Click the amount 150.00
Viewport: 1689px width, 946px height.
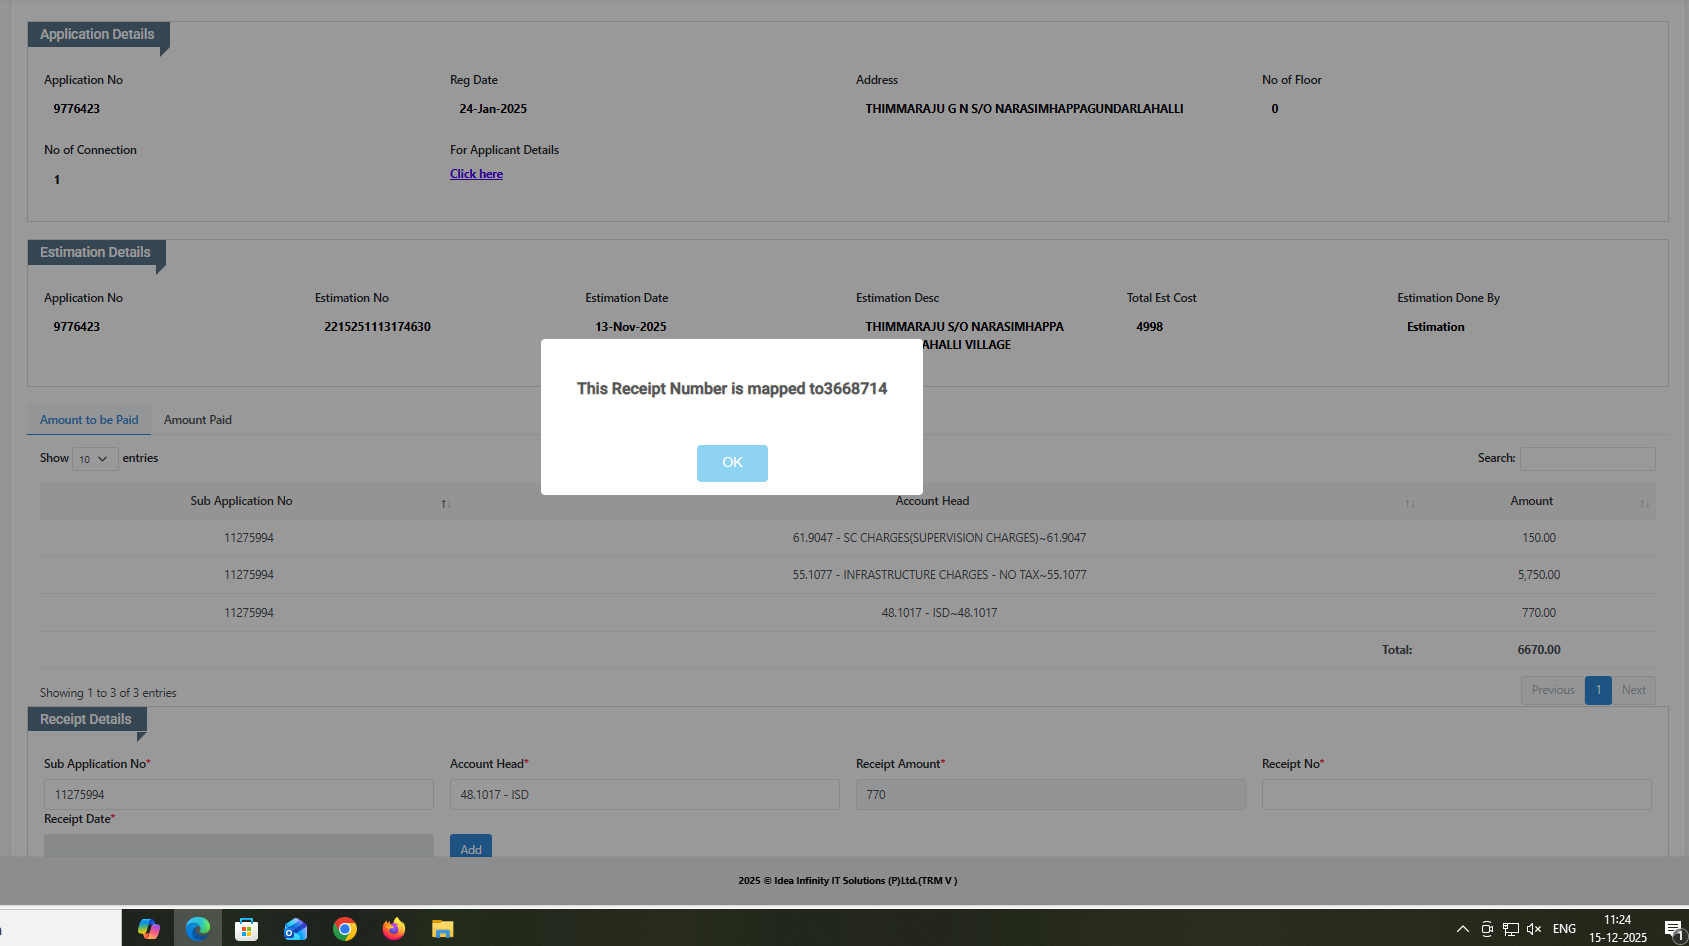click(x=1539, y=538)
